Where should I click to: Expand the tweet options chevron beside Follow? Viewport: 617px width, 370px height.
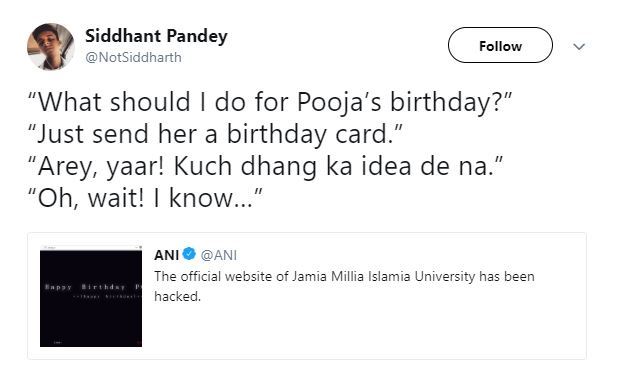click(579, 46)
